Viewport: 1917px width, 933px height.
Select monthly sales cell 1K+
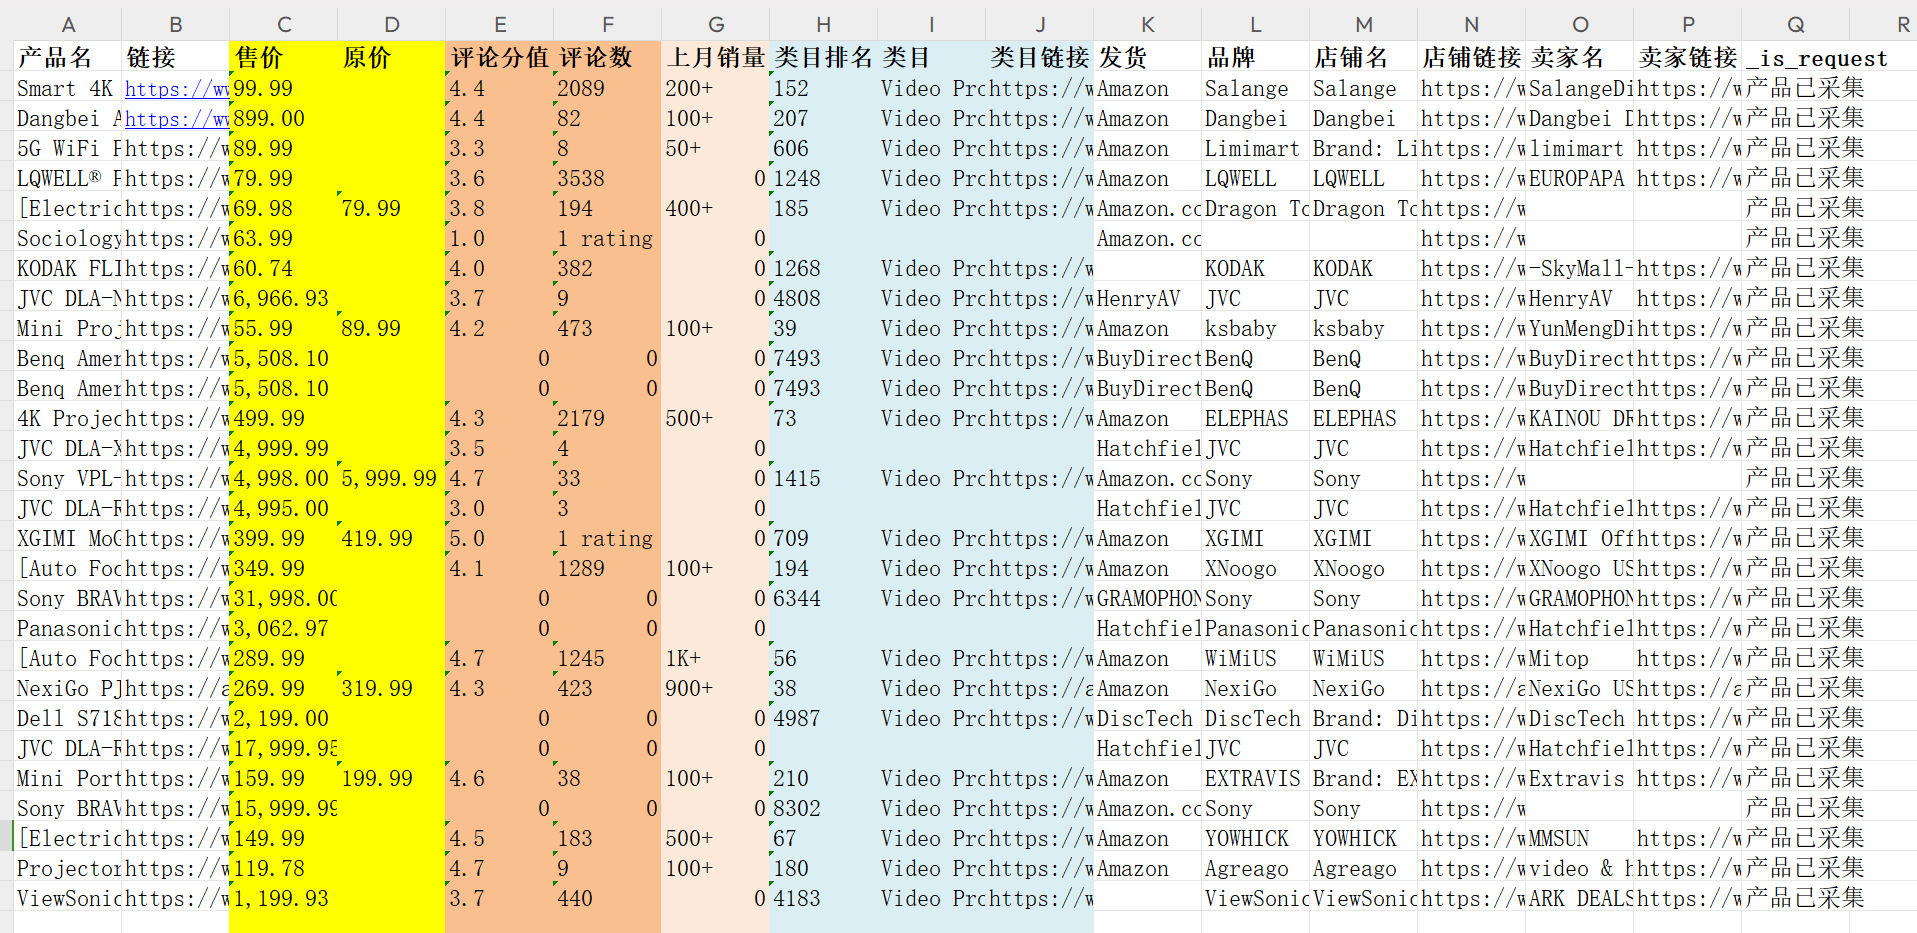pyautogui.click(x=716, y=658)
